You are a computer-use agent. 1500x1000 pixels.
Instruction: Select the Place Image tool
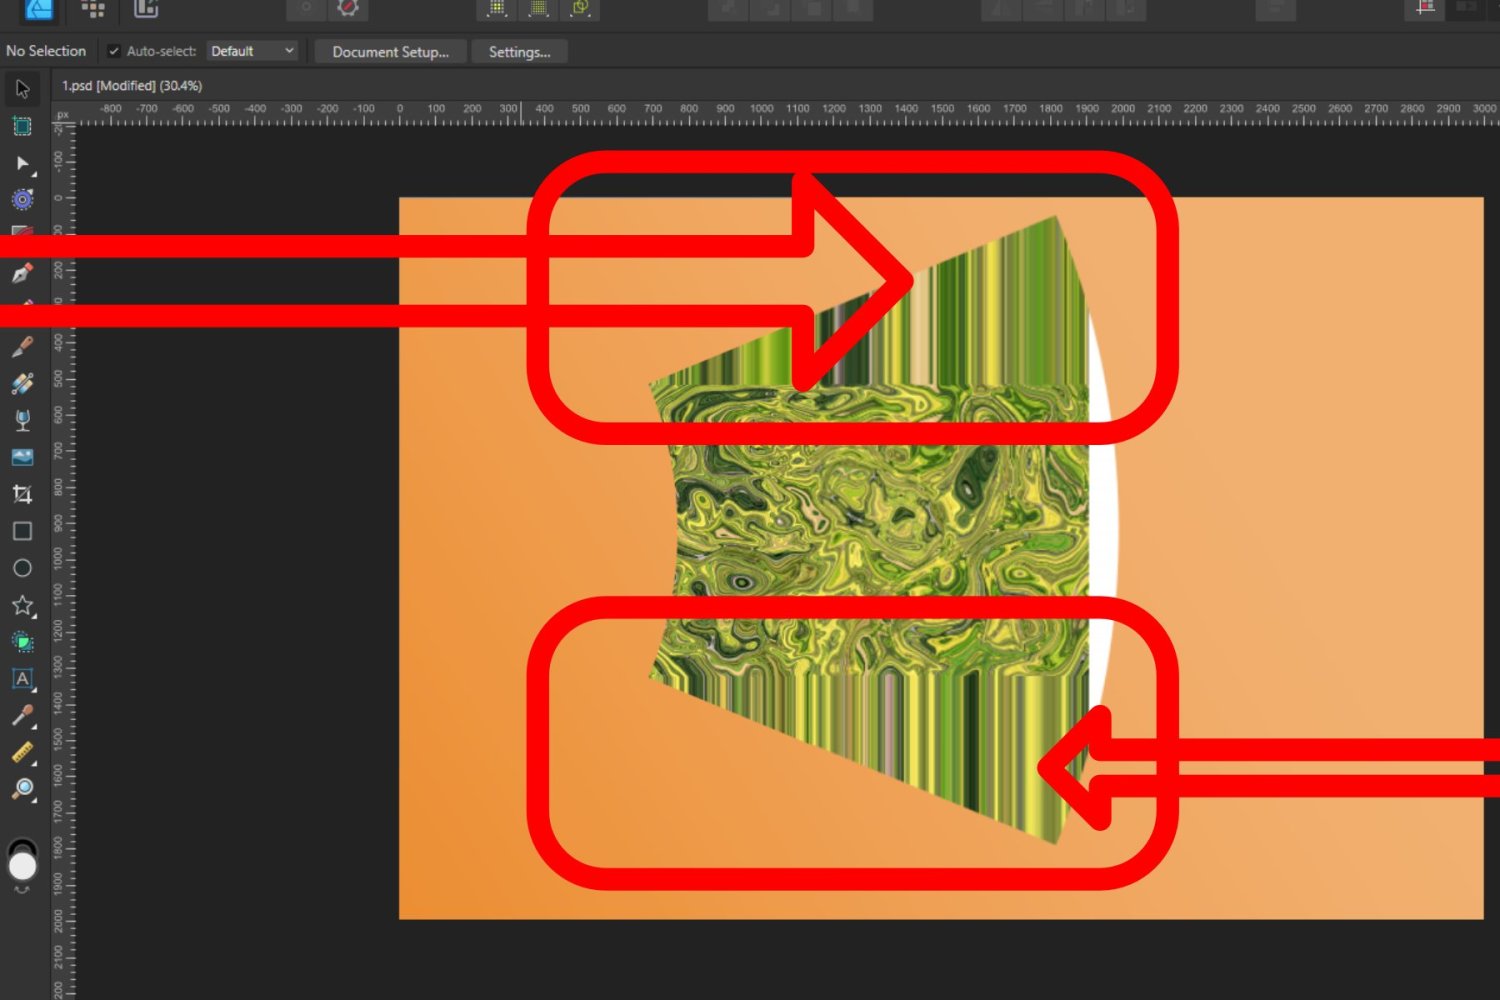[22, 457]
